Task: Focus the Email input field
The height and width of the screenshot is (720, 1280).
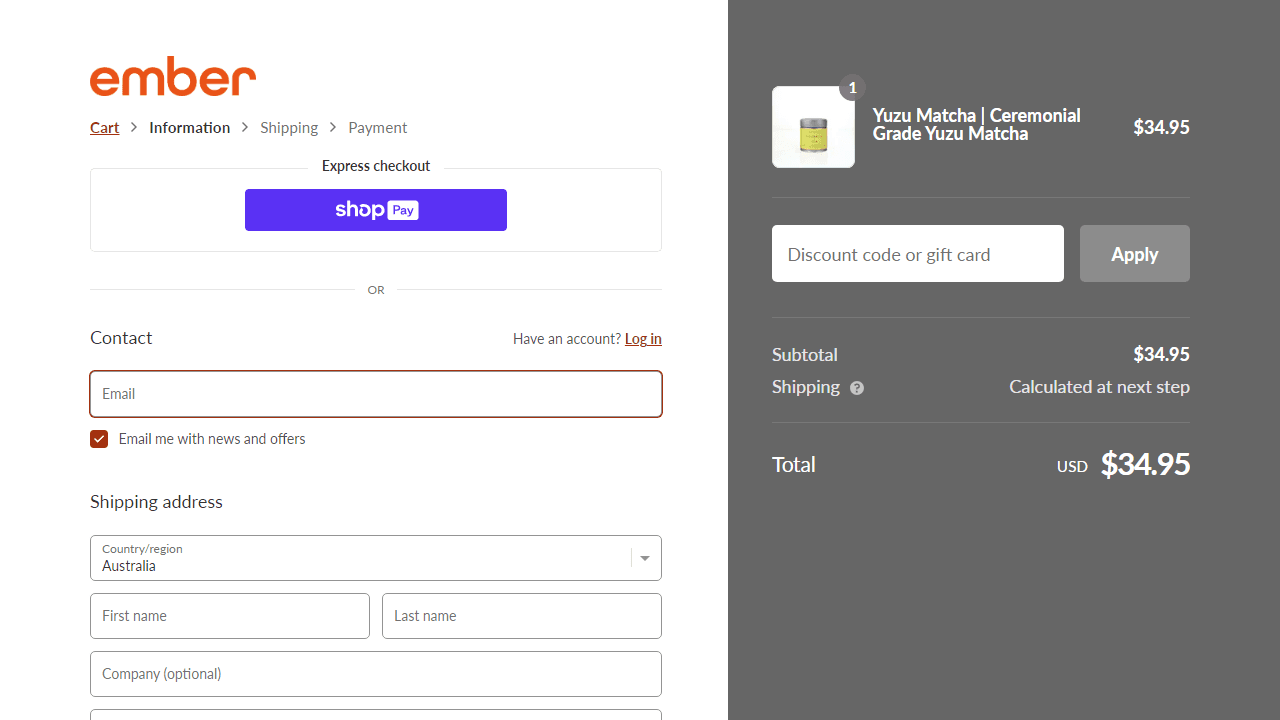Action: (376, 394)
